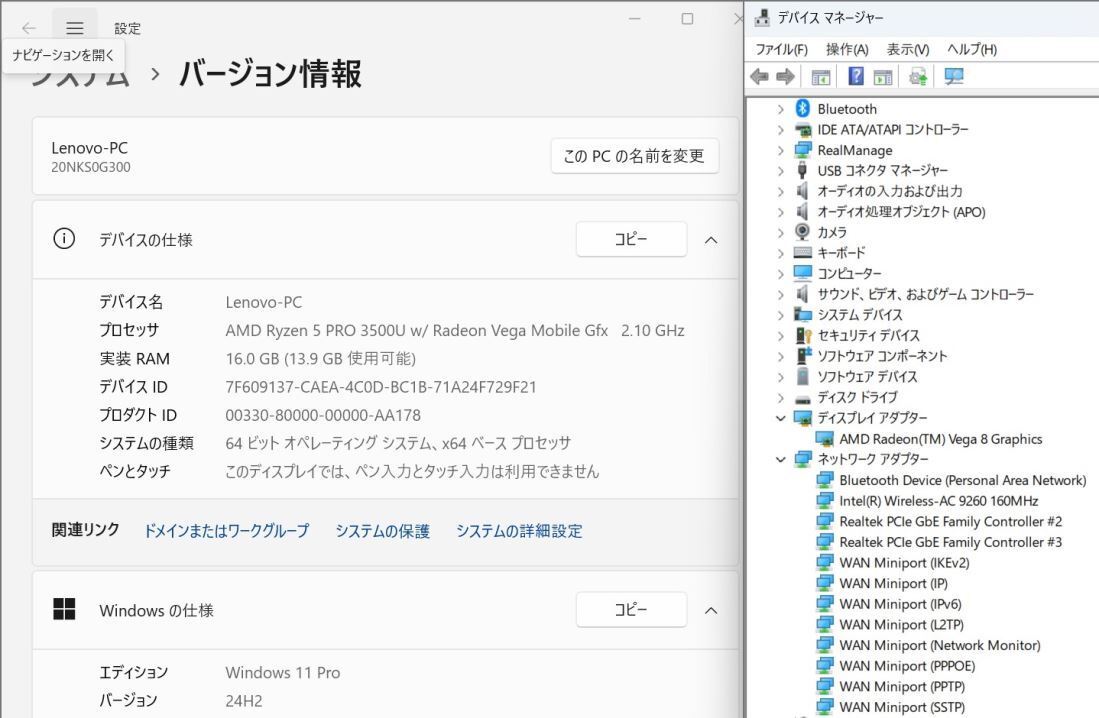Select WAN Miniport (IKEv2)

click(x=904, y=562)
